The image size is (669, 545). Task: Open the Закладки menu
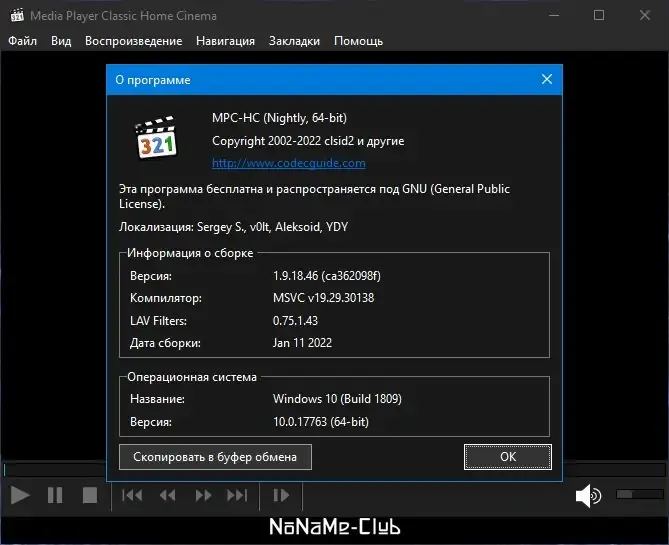tap(294, 41)
